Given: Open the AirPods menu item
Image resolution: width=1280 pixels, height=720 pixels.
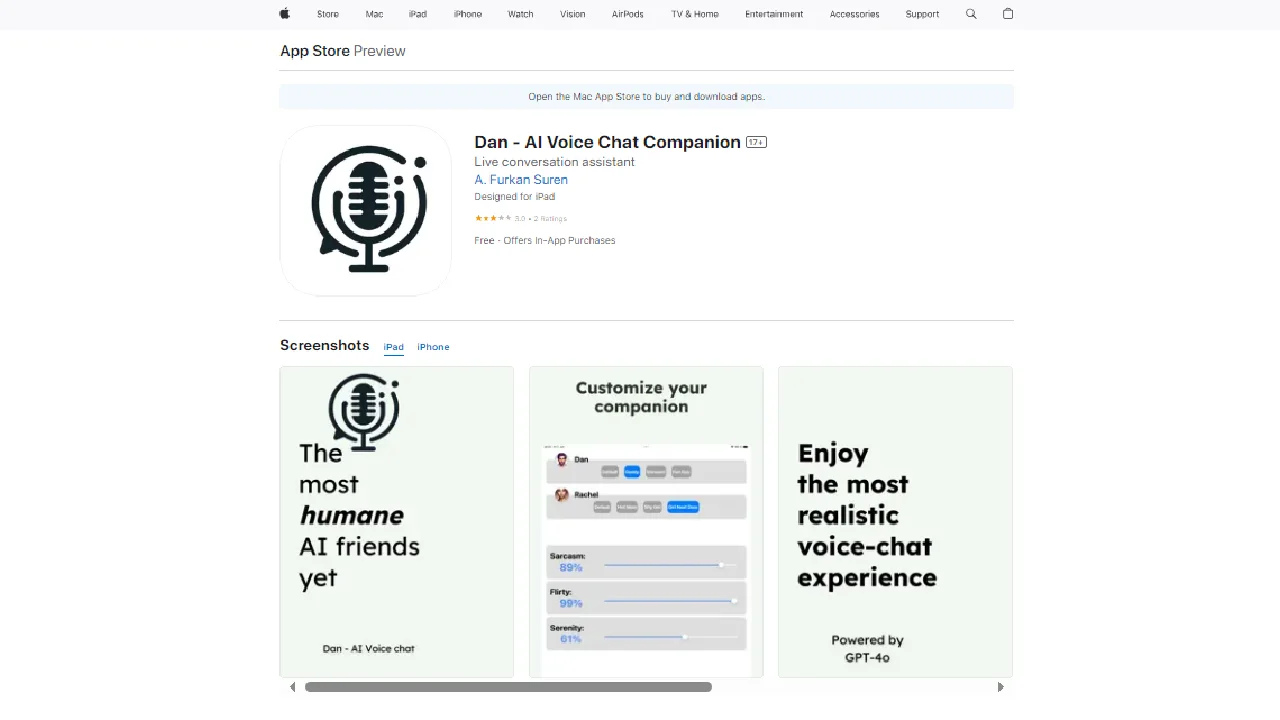Looking at the screenshot, I should click(627, 14).
